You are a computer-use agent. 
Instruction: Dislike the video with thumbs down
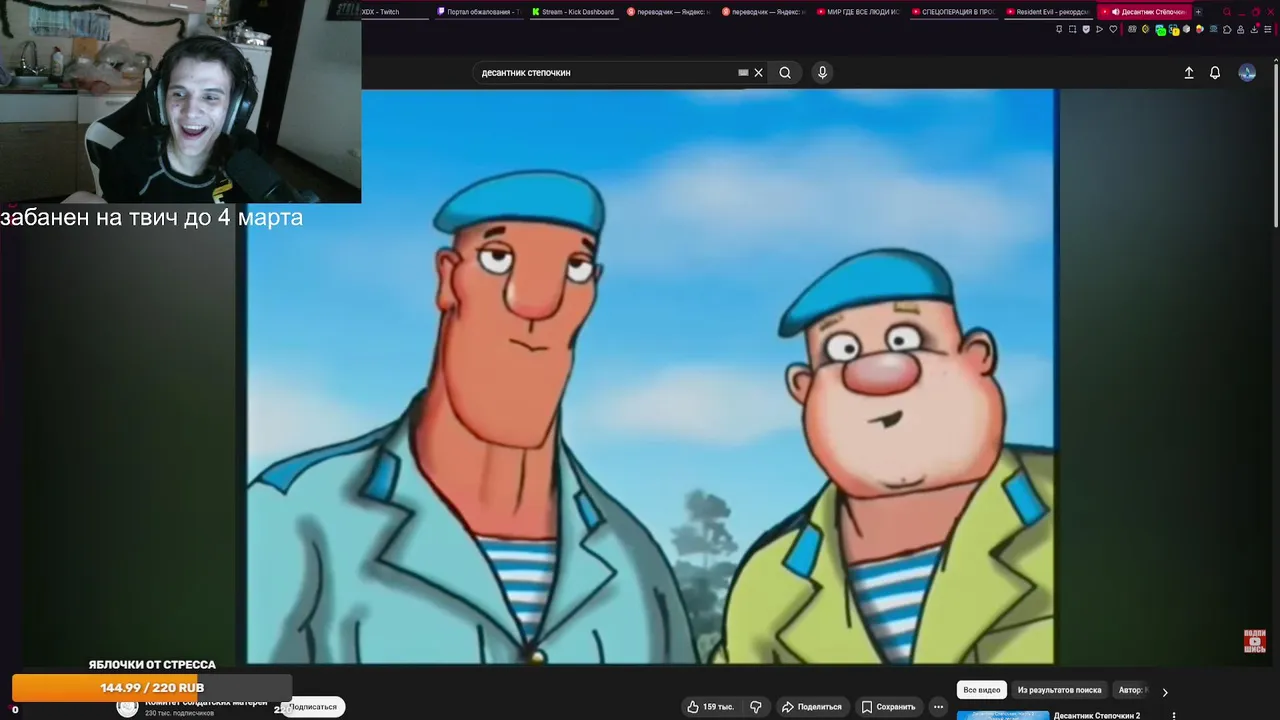tap(756, 707)
